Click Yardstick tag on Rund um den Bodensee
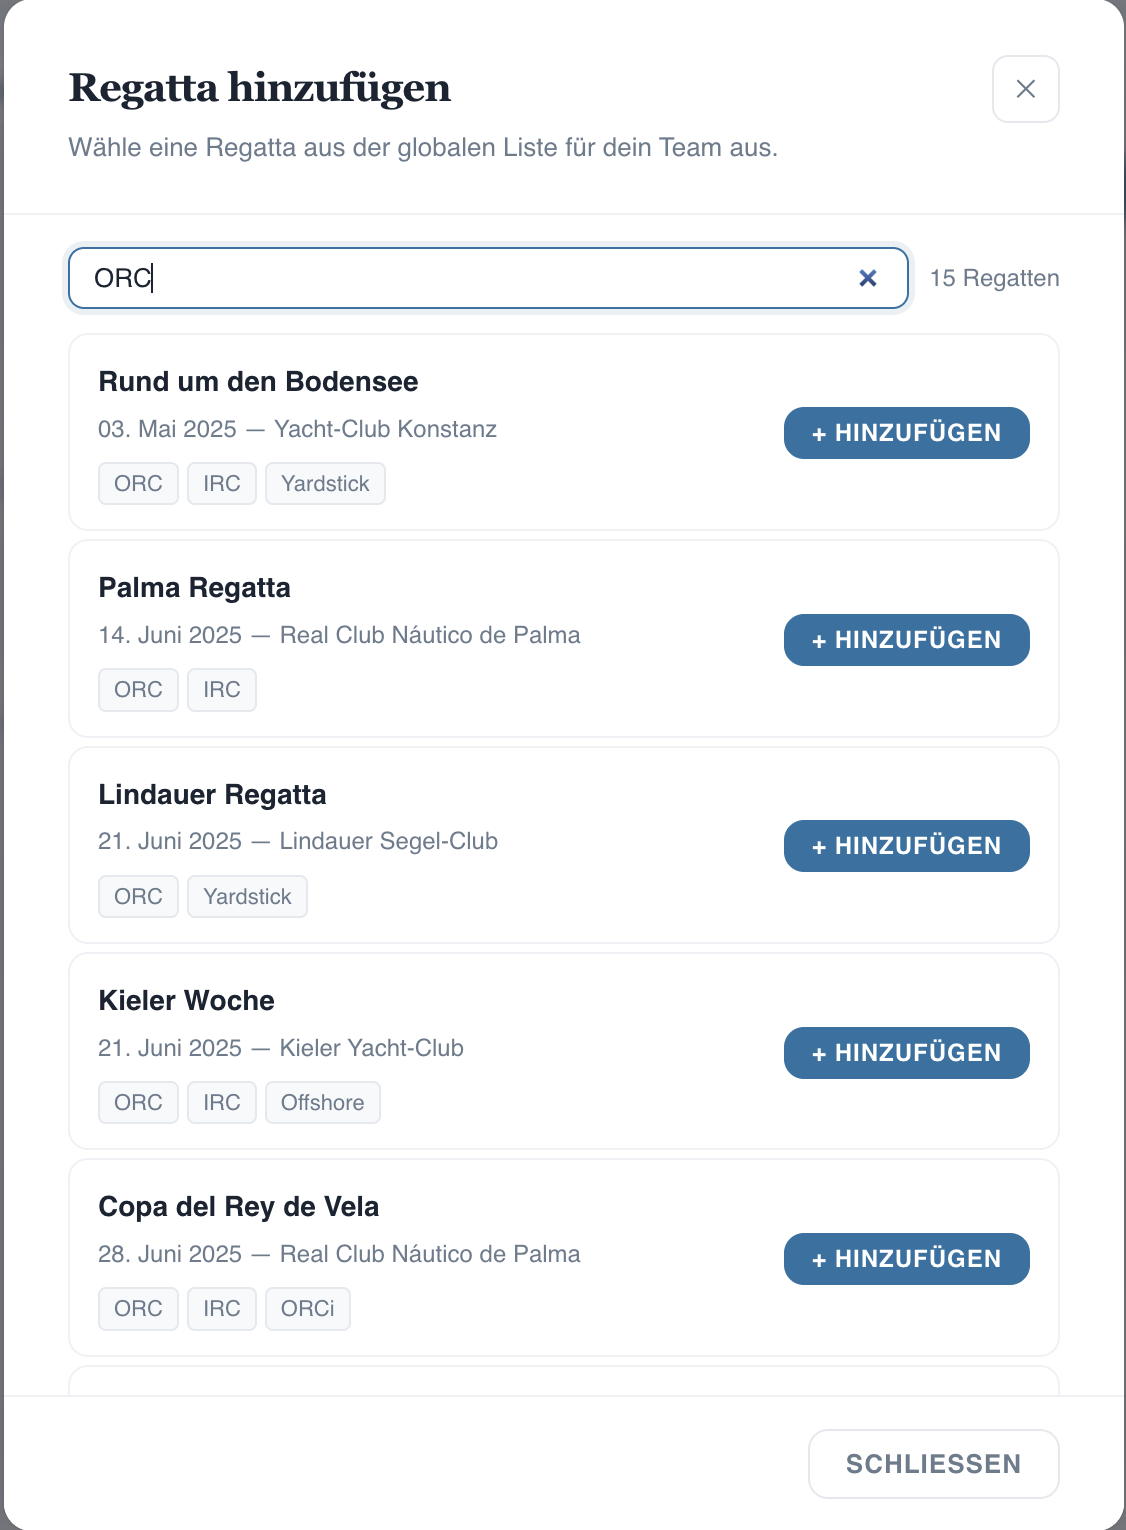Screen dimensions: 1126x1530 coord(325,484)
